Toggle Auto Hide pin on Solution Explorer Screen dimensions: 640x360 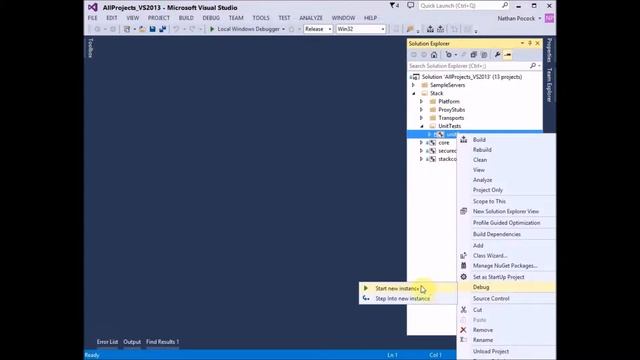coord(530,43)
